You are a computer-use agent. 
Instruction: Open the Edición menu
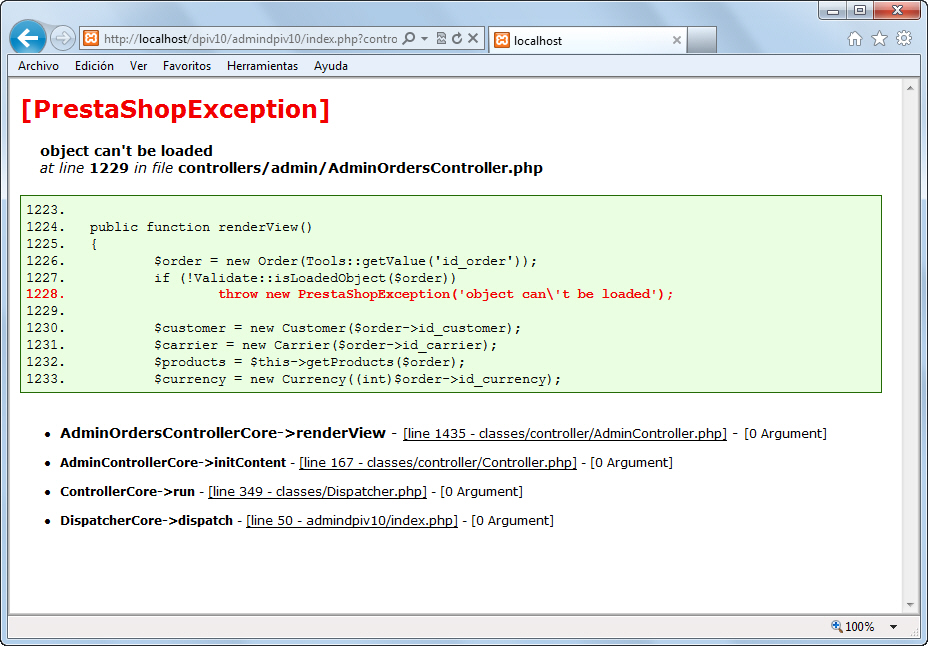click(94, 66)
